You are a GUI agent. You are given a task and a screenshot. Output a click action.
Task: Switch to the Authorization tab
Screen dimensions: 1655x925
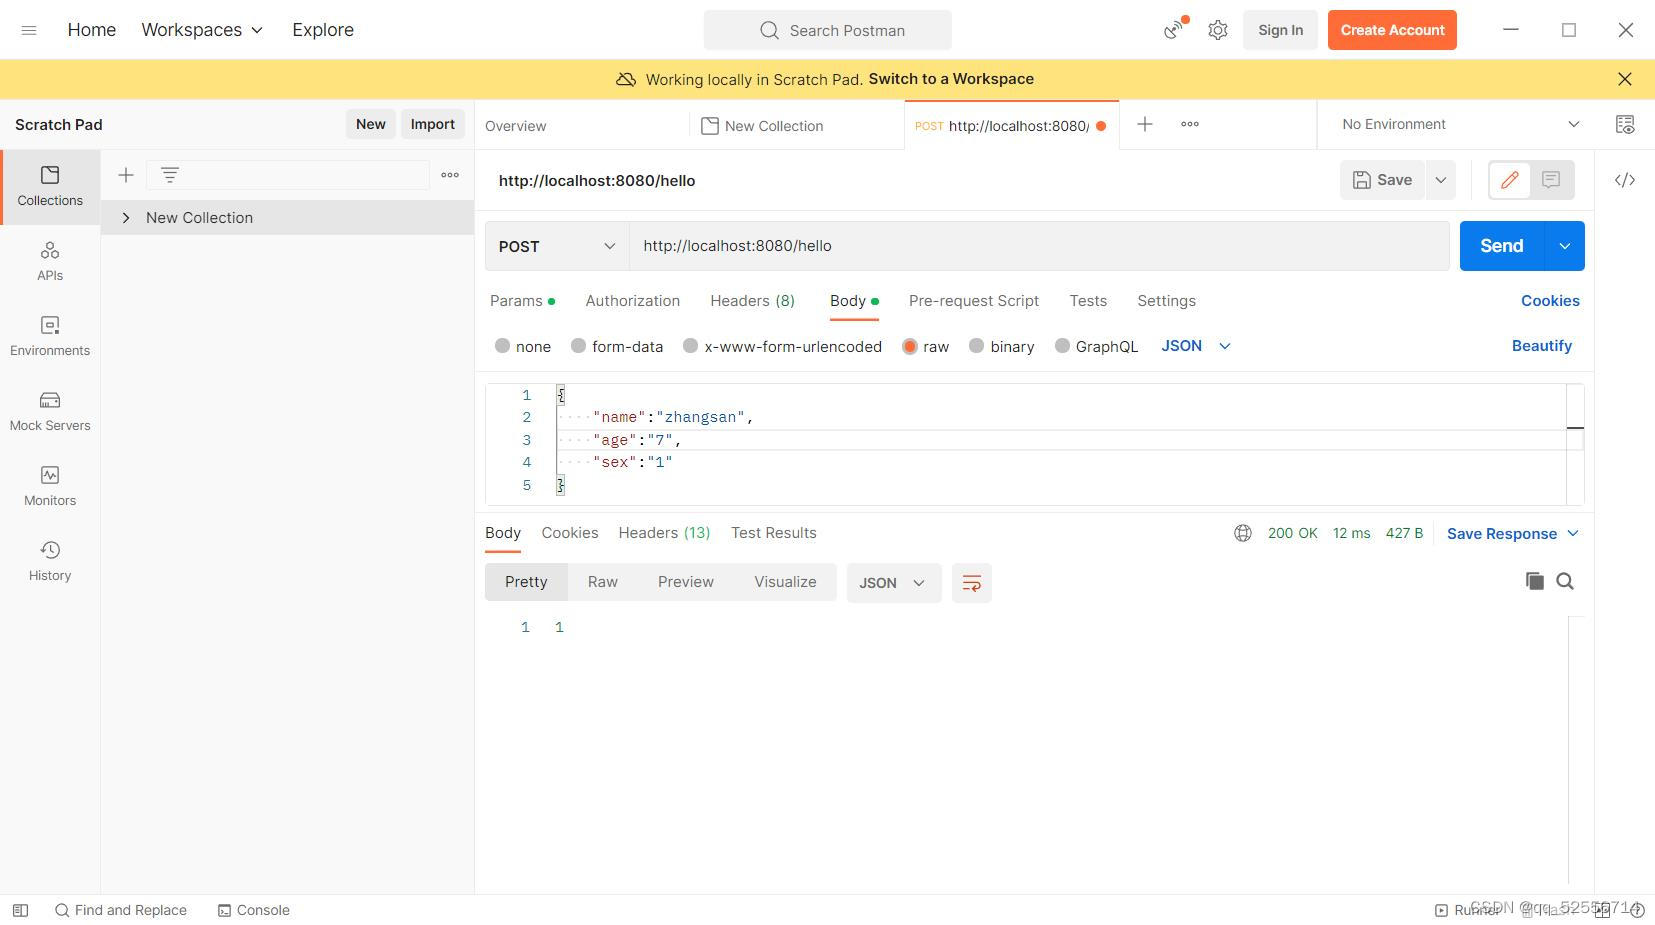point(633,301)
